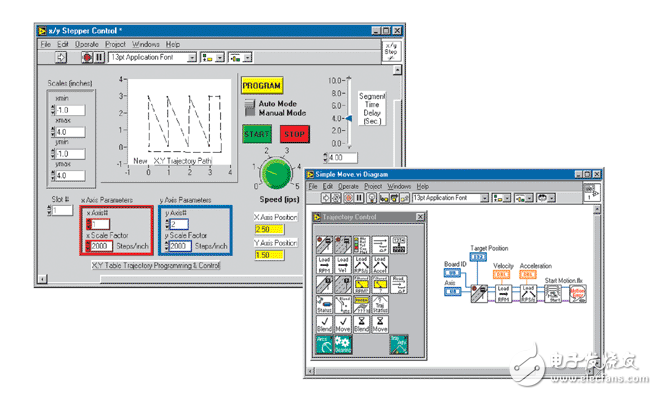Screen dimensions: 657x395
Task: Pause execution in the Stepper Control toolbar
Action: click(x=99, y=57)
